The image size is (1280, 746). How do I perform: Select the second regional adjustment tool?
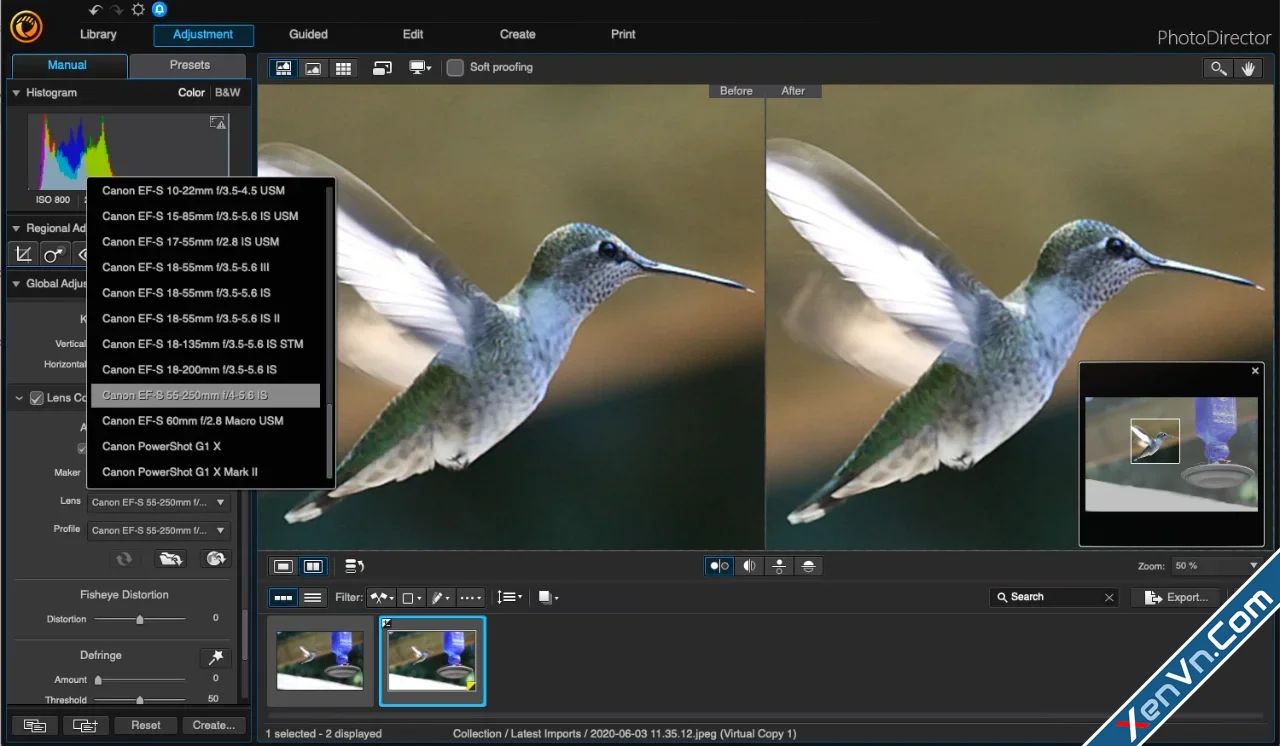(x=53, y=254)
